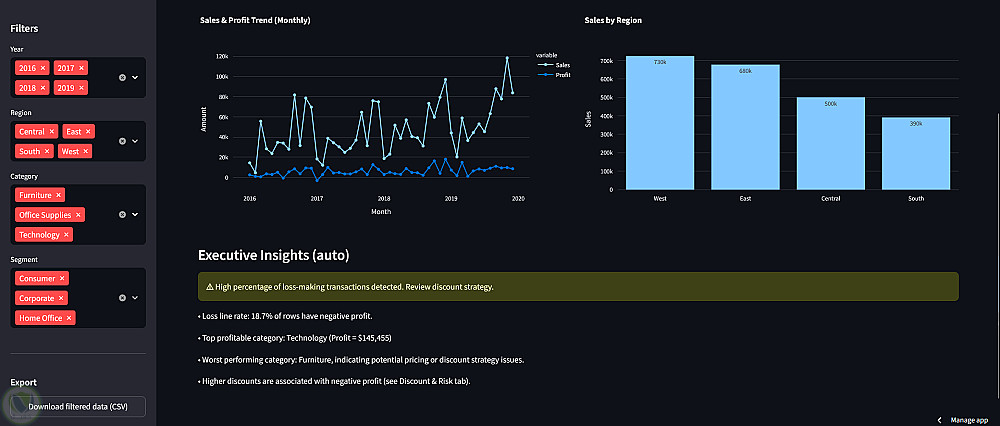Viewport: 1000px width, 426px height.
Task: Remove the Technology category tag
Action: point(67,235)
